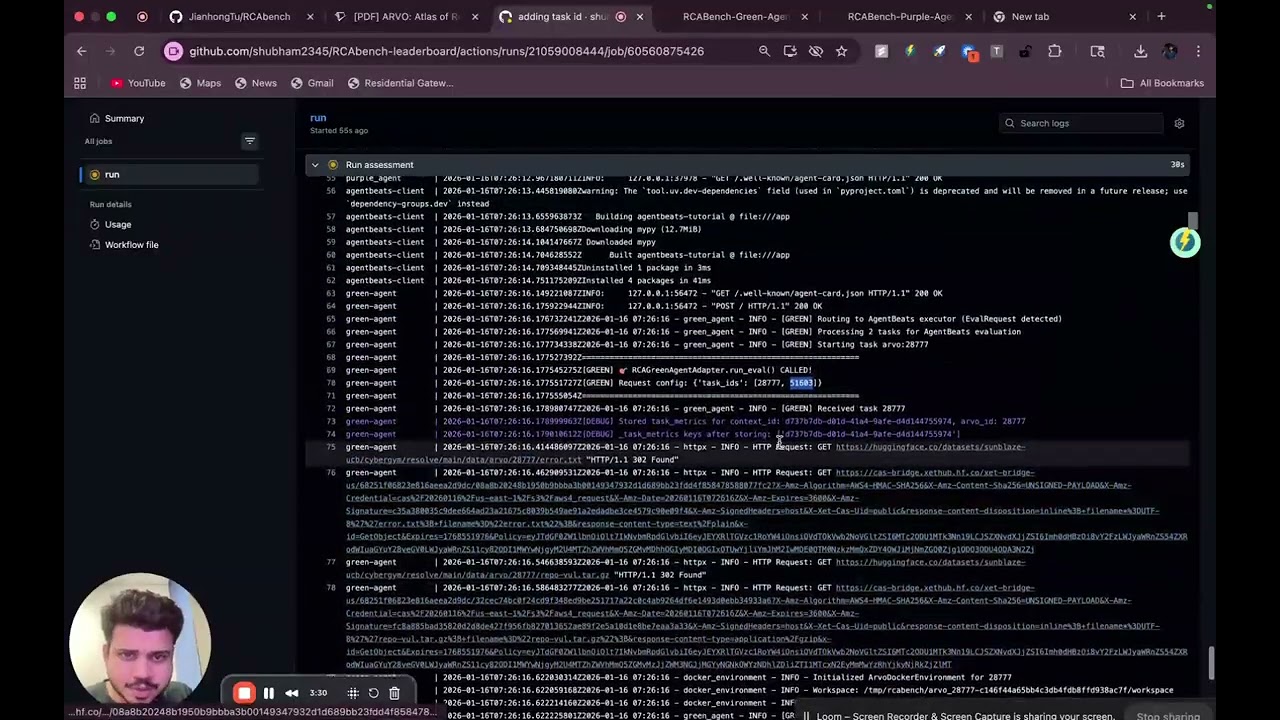Open the zoom magnifier icon in address bar
The width and height of the screenshot is (1280, 720).
coord(764,51)
